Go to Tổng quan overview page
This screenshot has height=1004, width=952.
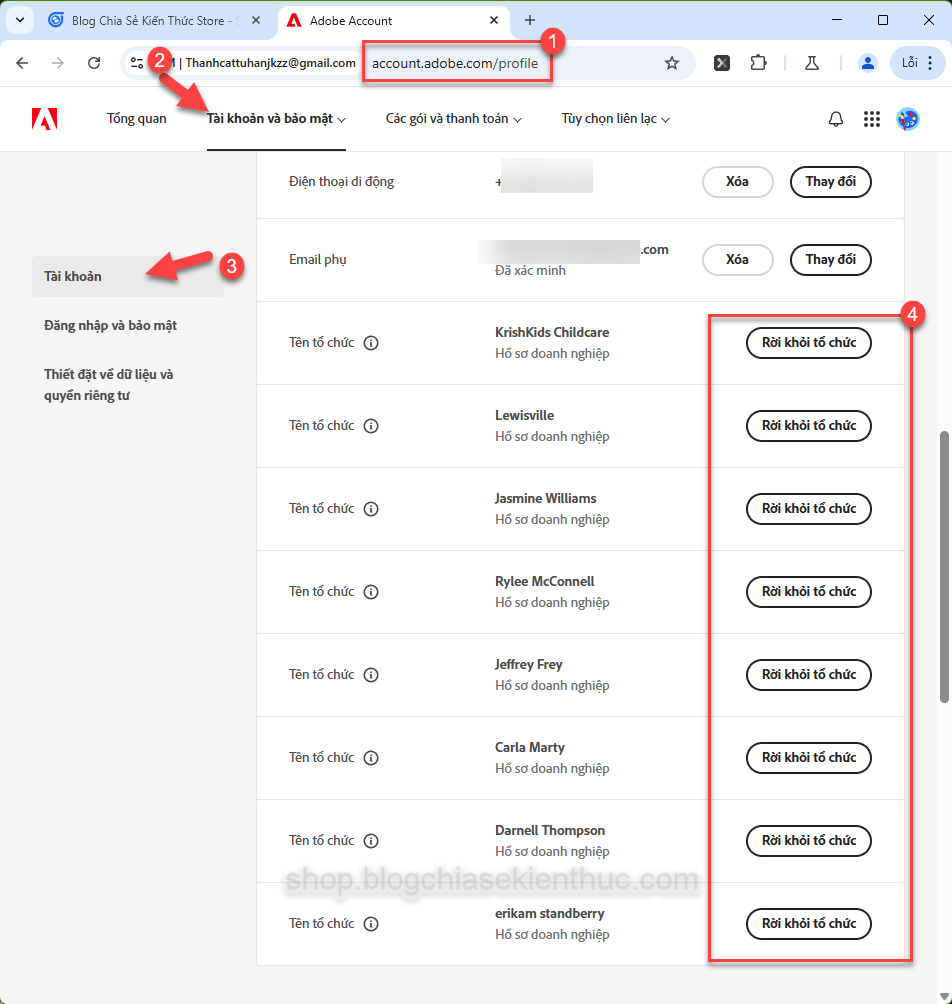click(136, 118)
